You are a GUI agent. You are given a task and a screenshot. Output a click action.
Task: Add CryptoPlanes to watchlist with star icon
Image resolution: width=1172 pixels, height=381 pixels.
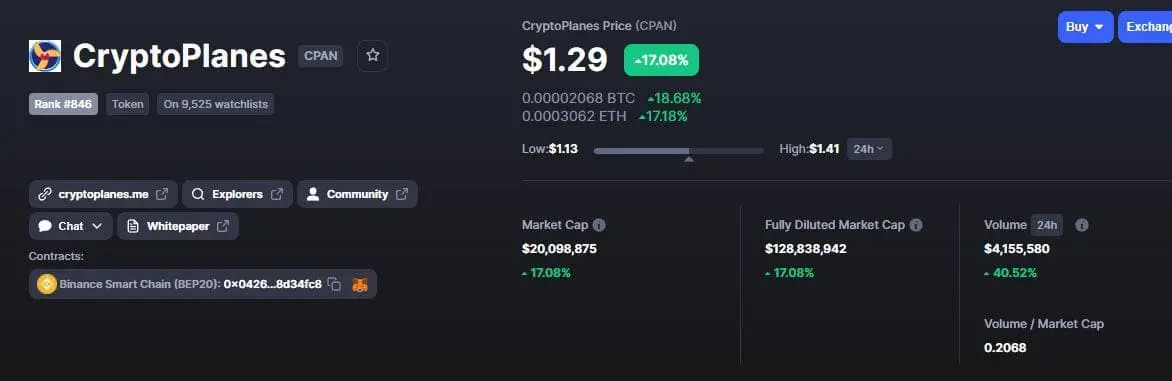pyautogui.click(x=372, y=56)
